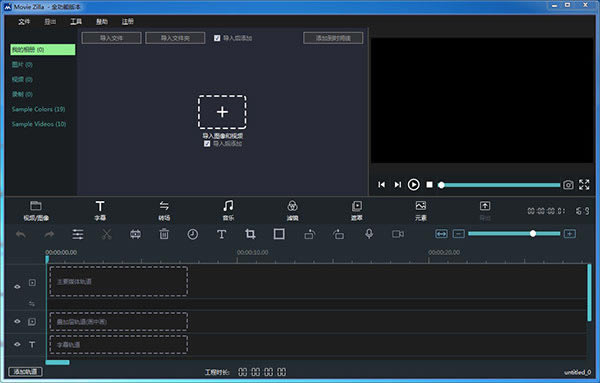The height and width of the screenshot is (383, 600).
Task: Open the first menu (文件) in menu bar
Action: pos(24,21)
